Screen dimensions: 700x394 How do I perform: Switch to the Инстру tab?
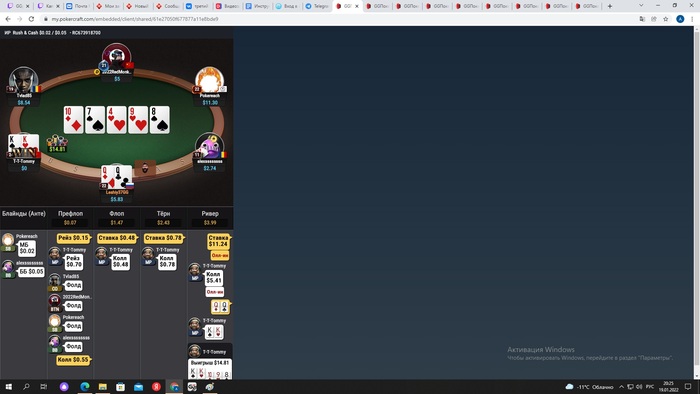click(x=257, y=6)
